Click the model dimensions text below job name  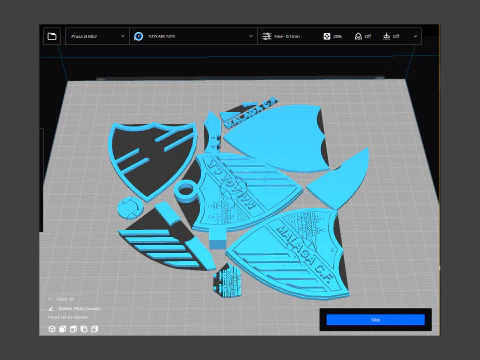coord(68,317)
